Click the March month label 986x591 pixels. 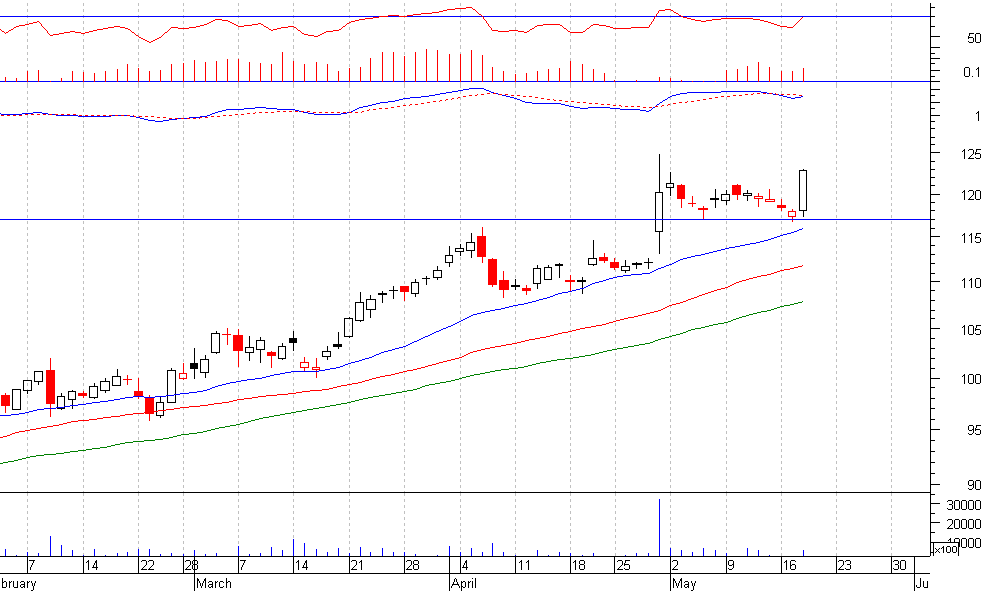(x=214, y=583)
